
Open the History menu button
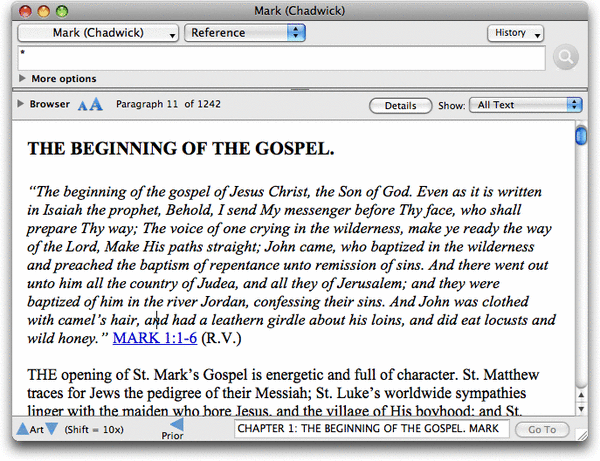(516, 33)
